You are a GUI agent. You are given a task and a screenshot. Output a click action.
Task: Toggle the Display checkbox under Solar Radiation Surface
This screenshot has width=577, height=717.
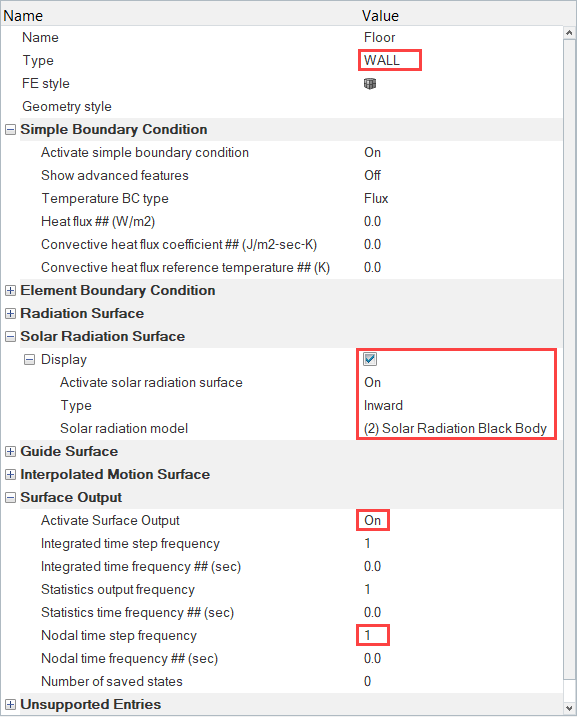pyautogui.click(x=370, y=359)
